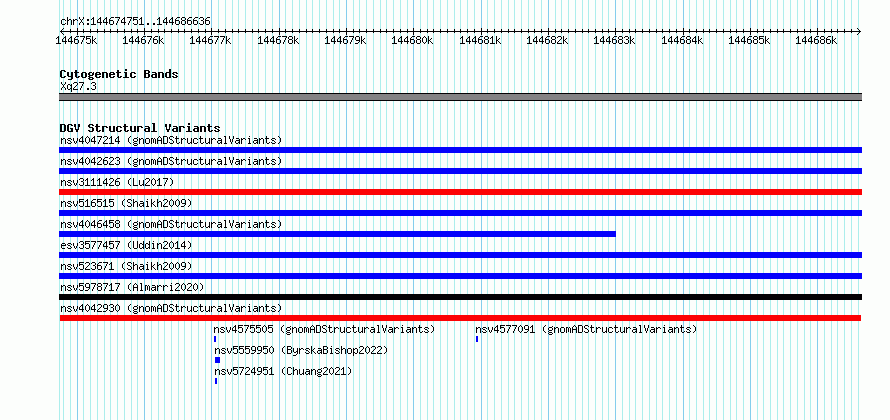Screen dimensions: 890x420
Task: Click the nsv4575505 (gnomADStructuralVariants) label
Action: (x=324, y=329)
